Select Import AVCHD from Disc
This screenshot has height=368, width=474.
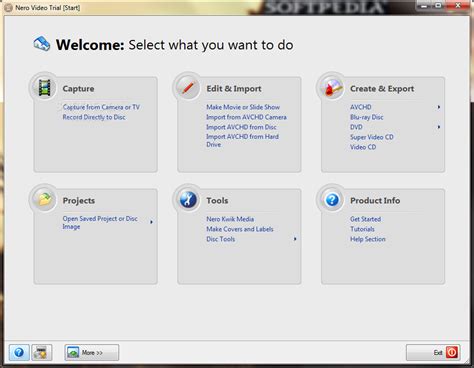click(x=241, y=127)
